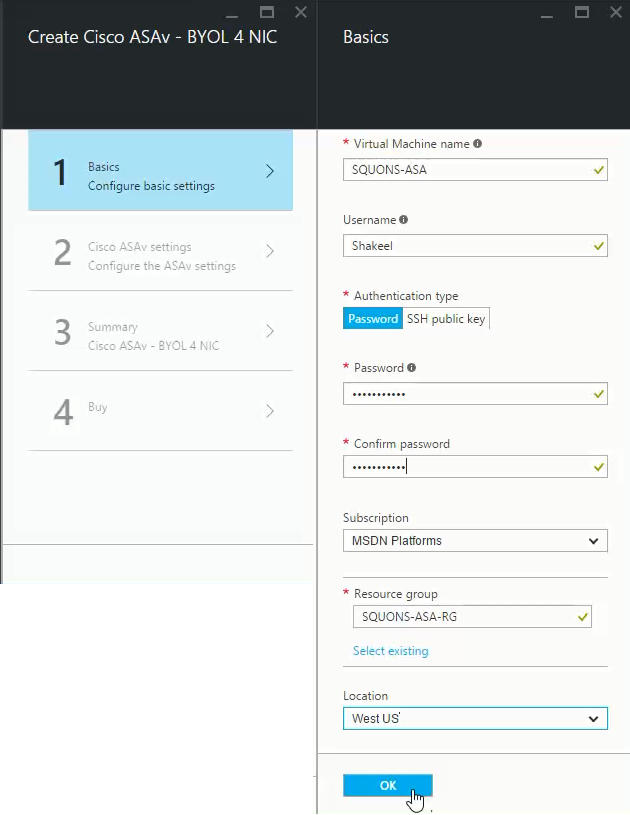The width and height of the screenshot is (630, 815).
Task: Open info tooltip for Virtual Machine name
Action: click(477, 143)
